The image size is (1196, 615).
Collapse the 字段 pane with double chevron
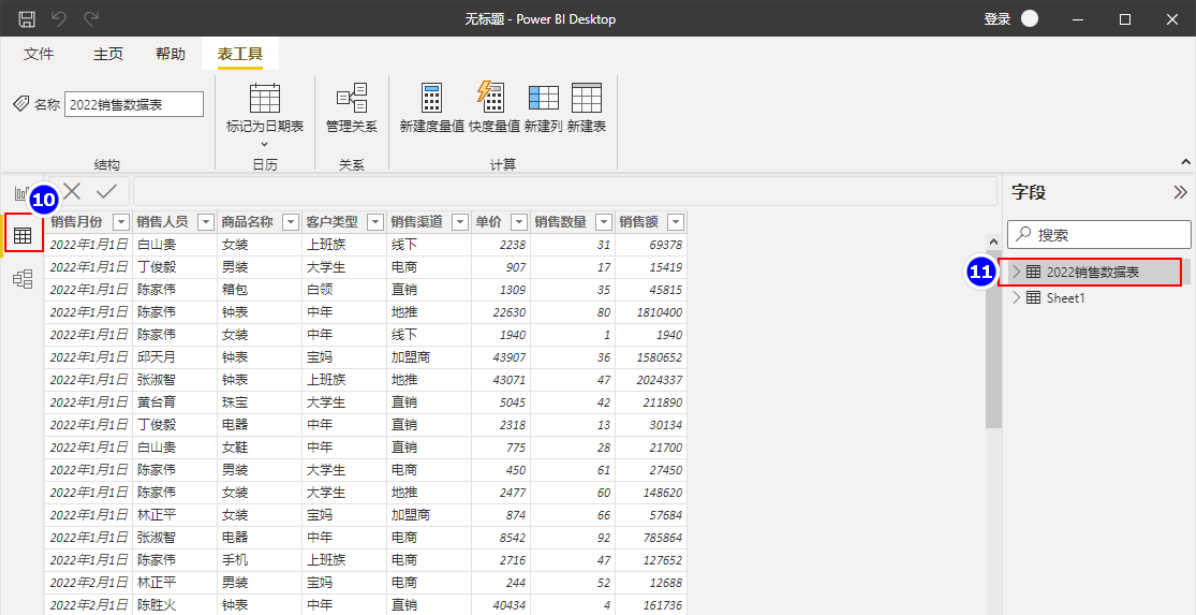coord(1180,192)
